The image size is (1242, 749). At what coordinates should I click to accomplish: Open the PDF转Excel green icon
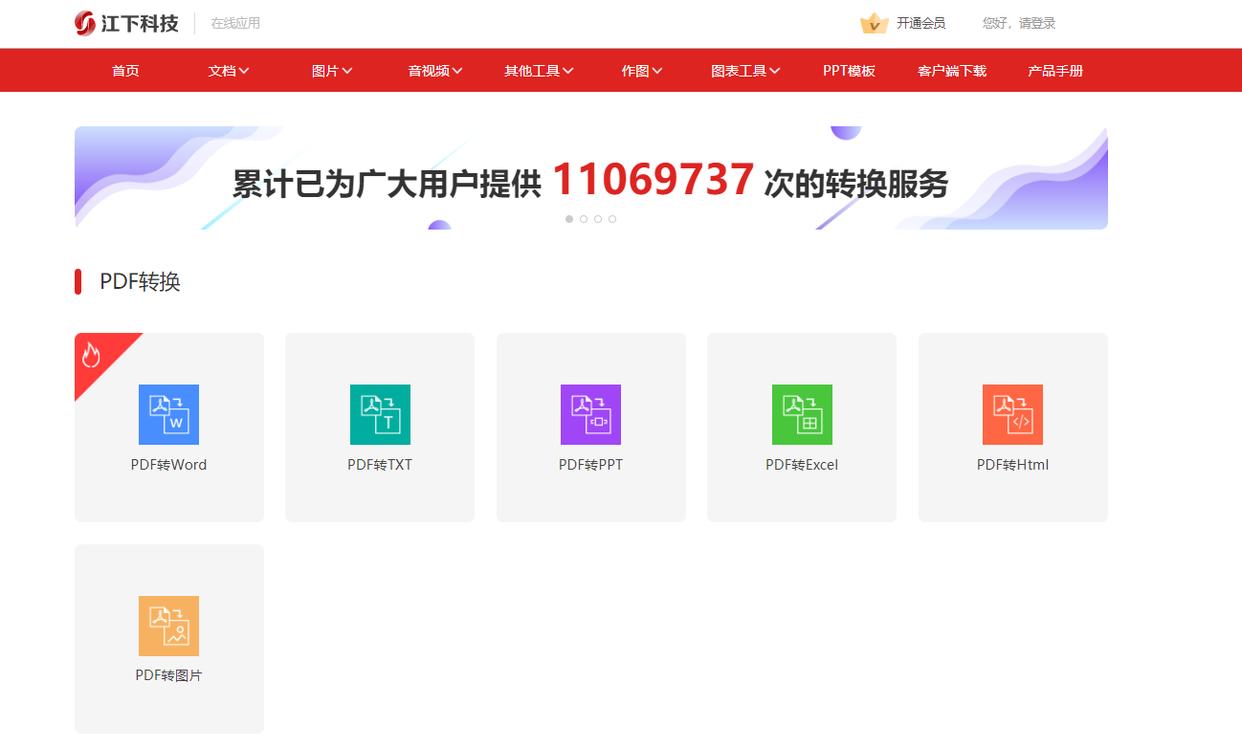802,414
